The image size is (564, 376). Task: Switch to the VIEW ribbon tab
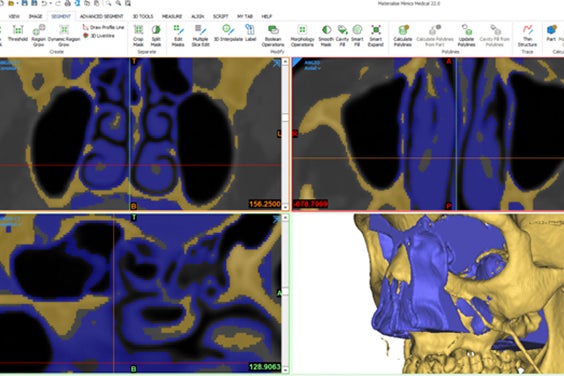(14, 16)
